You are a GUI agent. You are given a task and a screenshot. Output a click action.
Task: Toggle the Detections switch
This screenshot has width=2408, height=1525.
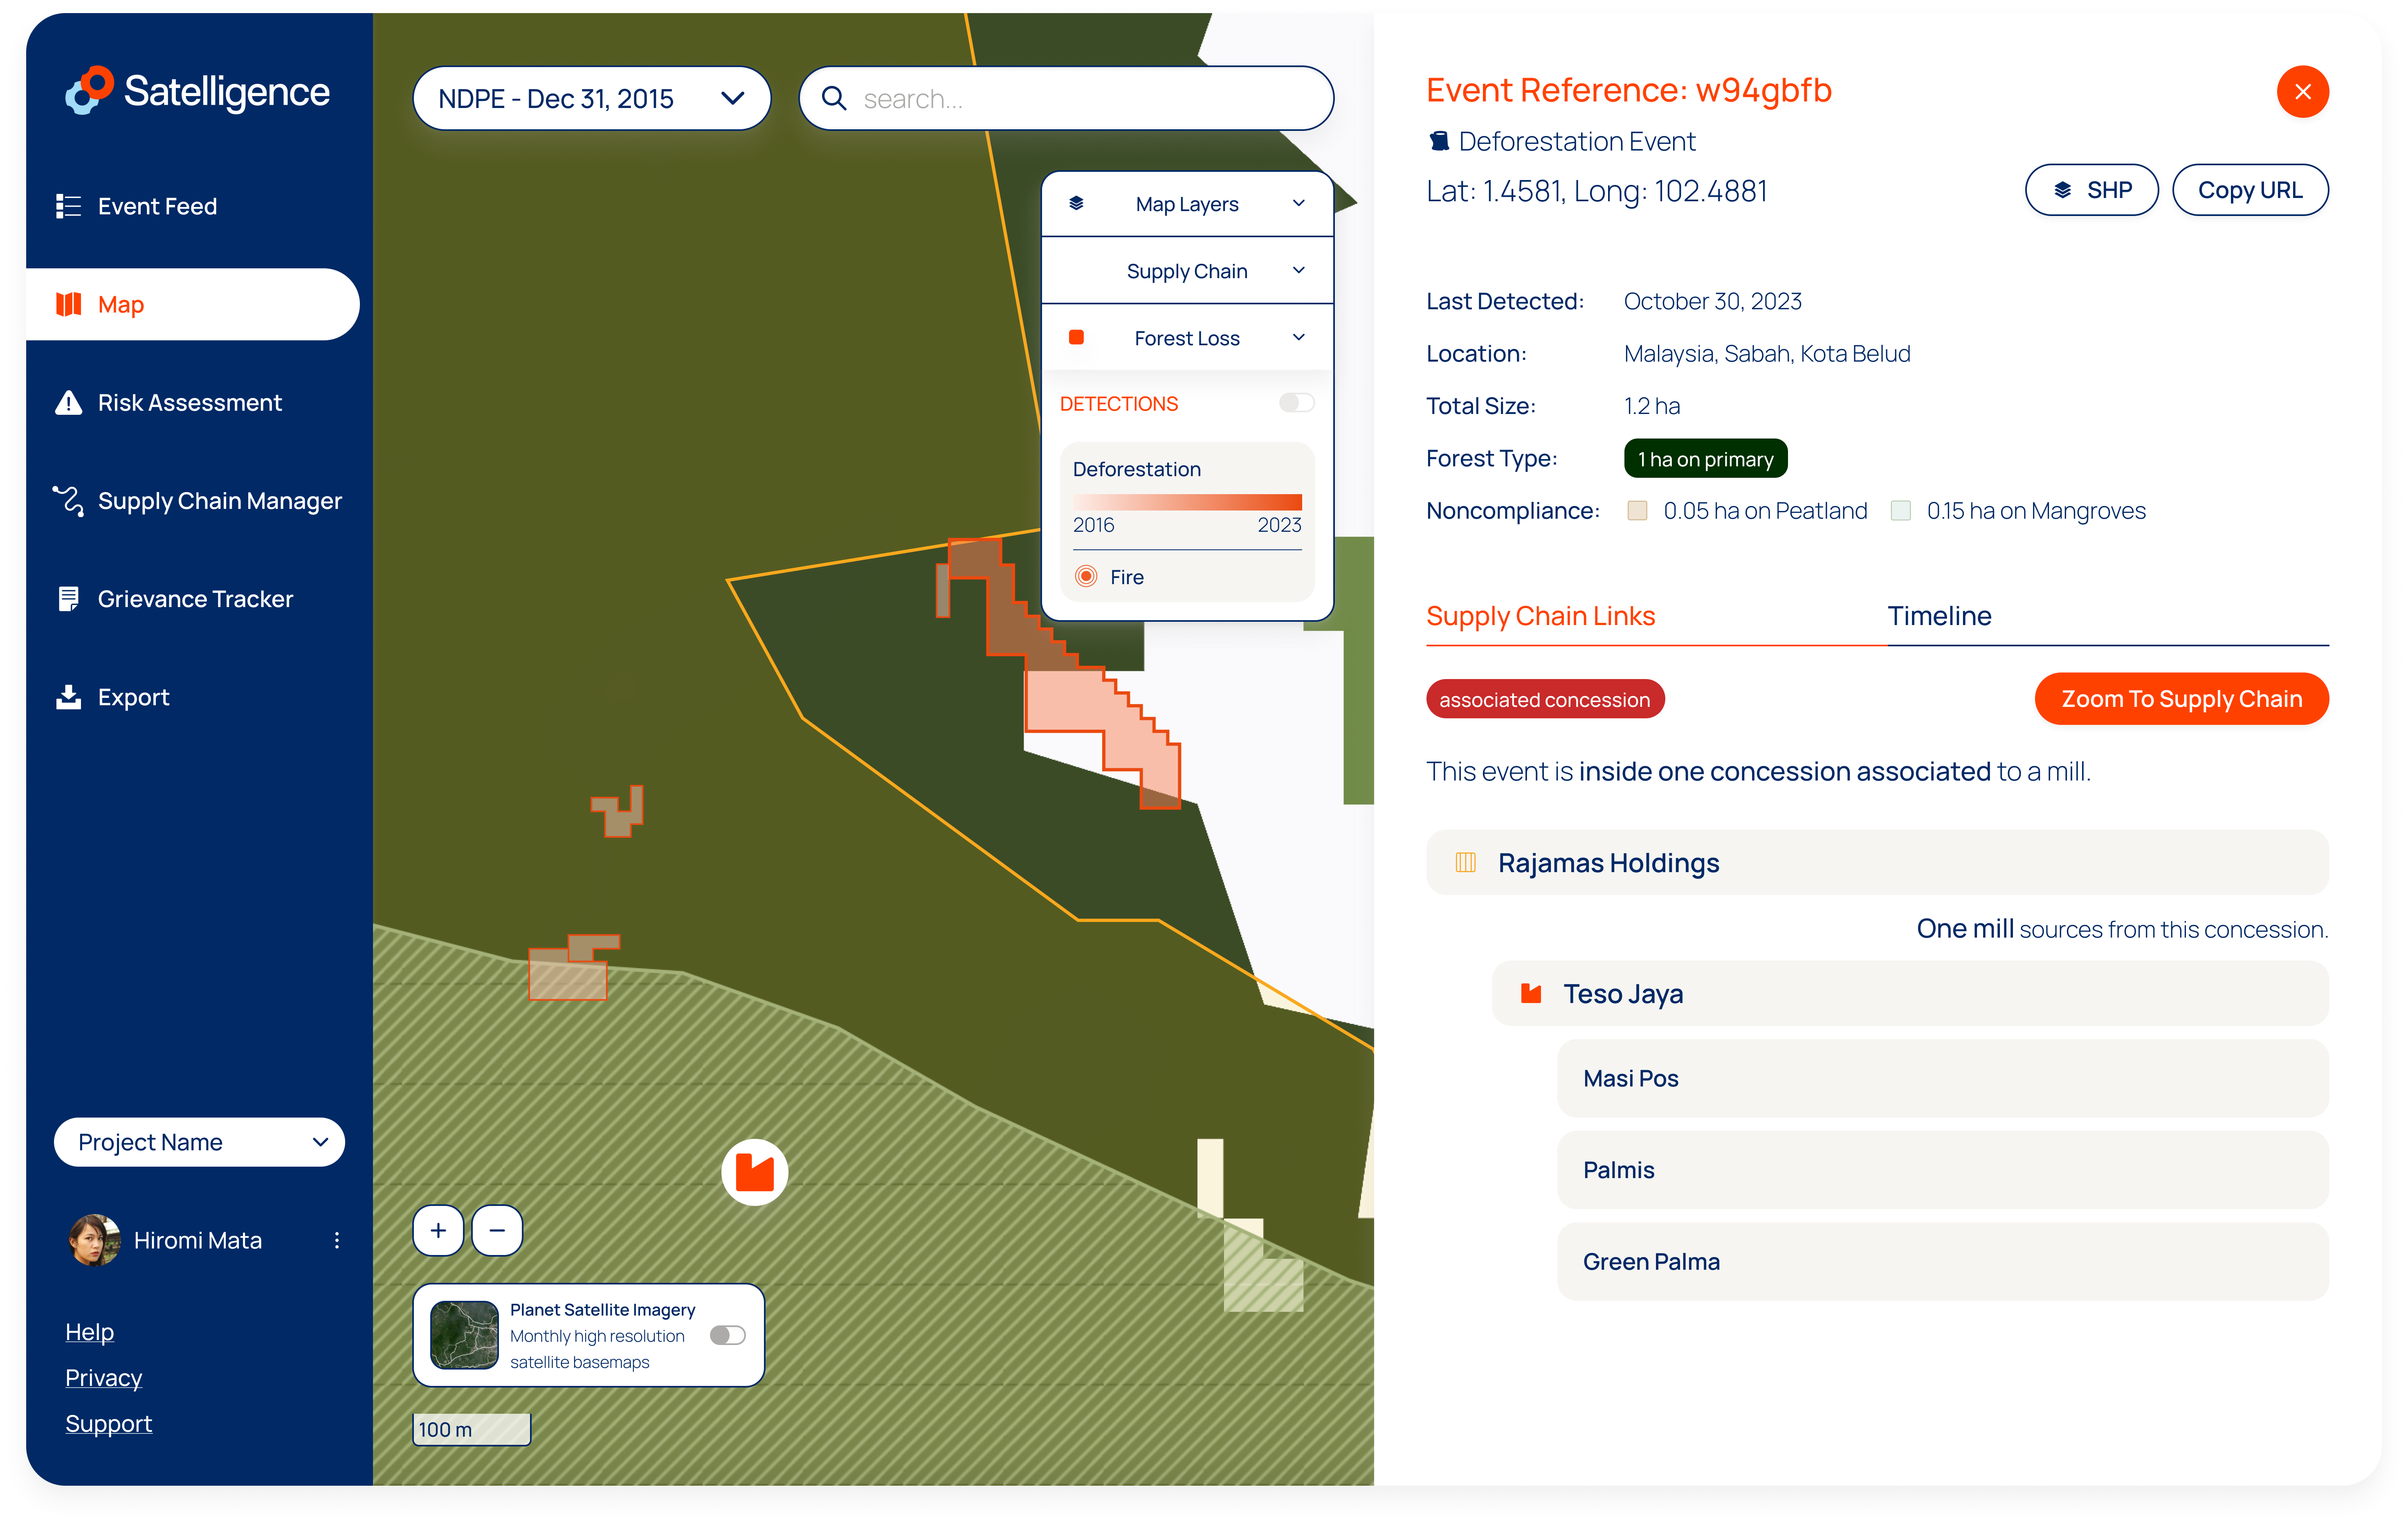click(1296, 403)
